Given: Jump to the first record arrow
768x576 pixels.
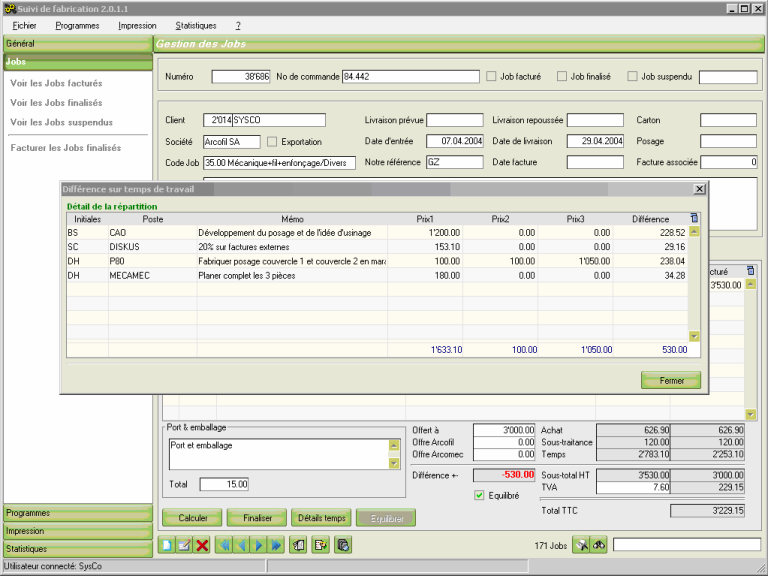Looking at the screenshot, I should 224,545.
